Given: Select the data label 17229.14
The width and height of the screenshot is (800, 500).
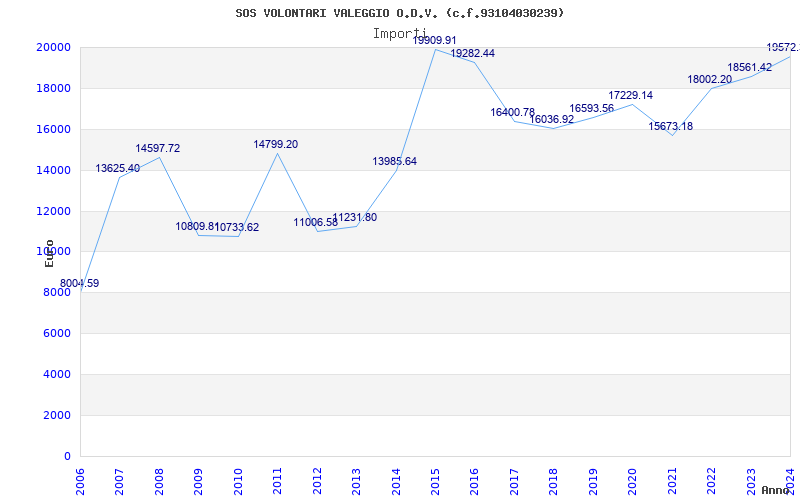Looking at the screenshot, I should pyautogui.click(x=631, y=95).
